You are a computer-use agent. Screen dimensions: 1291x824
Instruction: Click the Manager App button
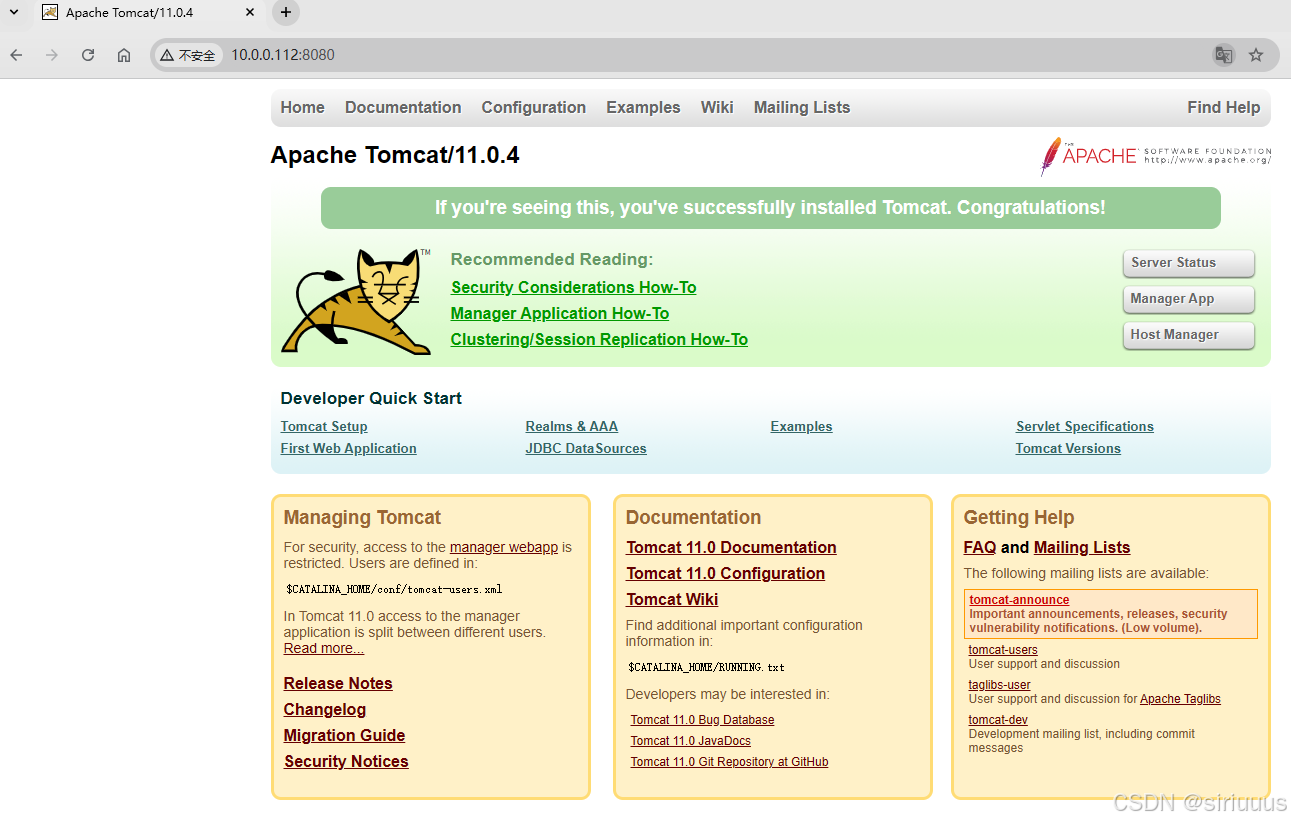pos(1188,299)
